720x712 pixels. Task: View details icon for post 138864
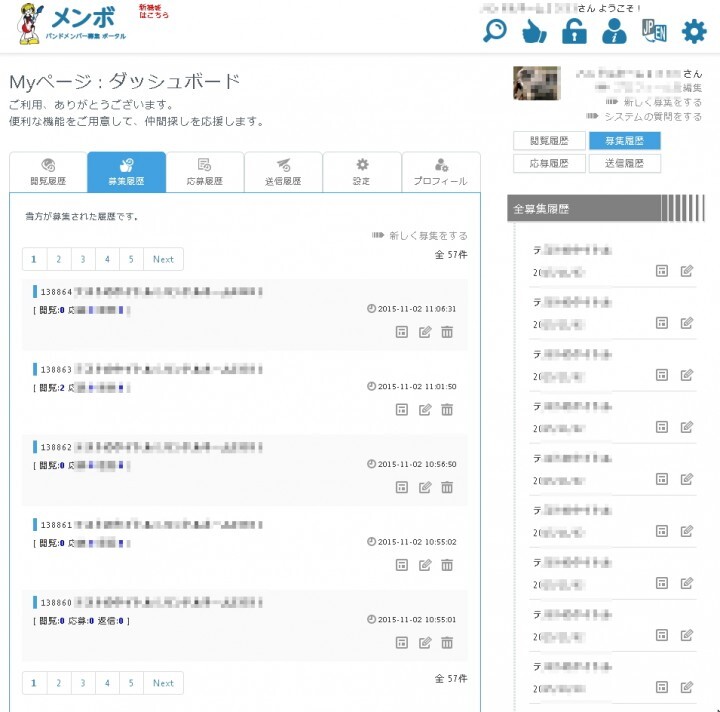402,332
